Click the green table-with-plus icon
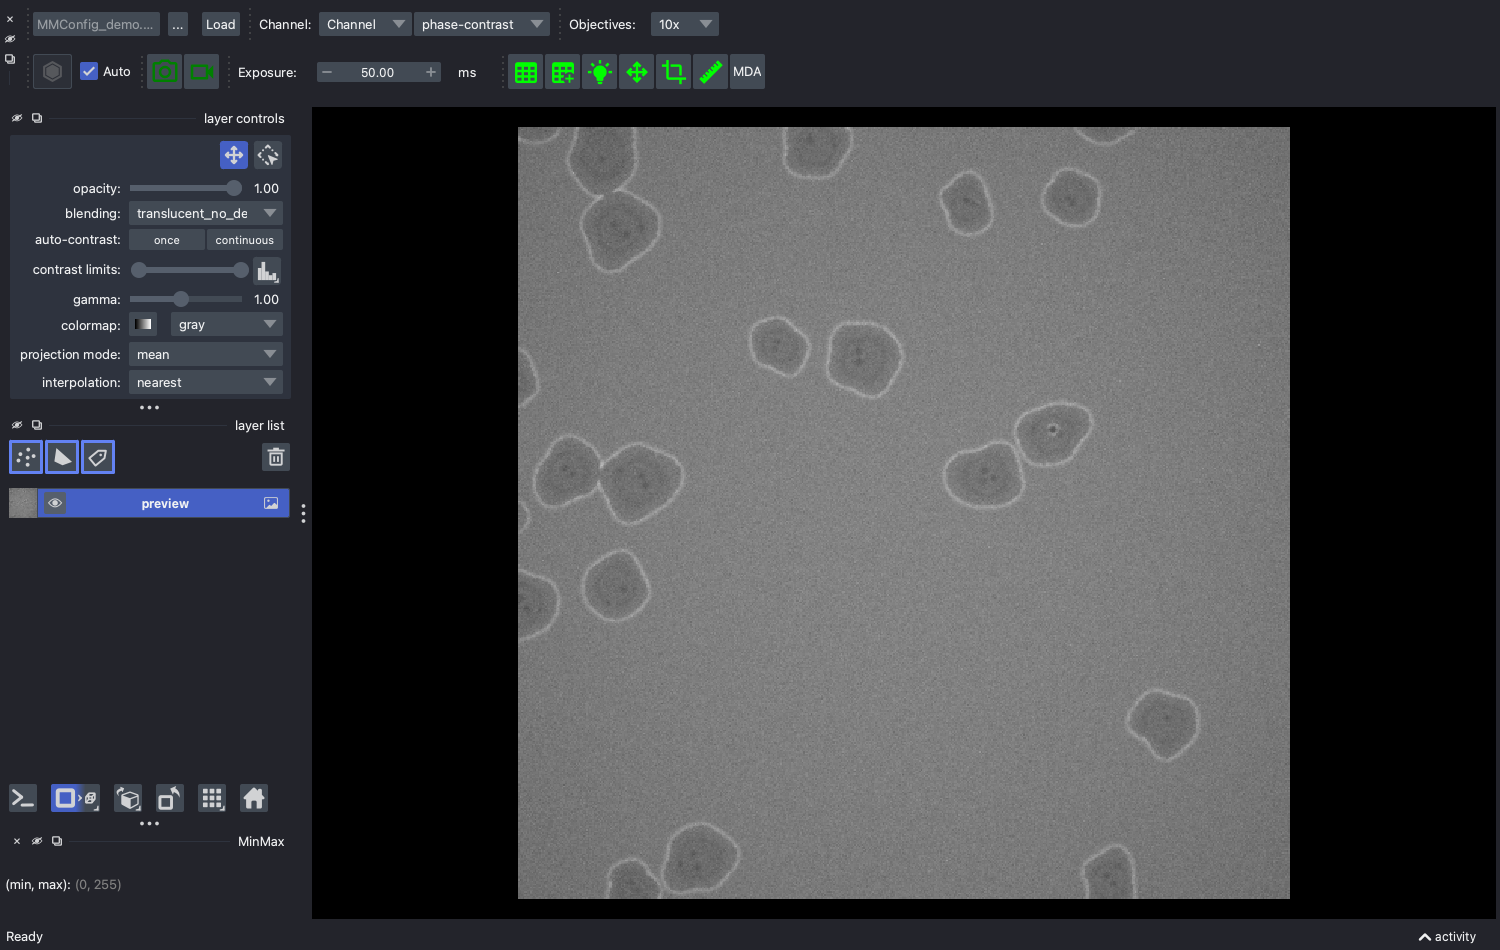The image size is (1500, 950). [563, 72]
